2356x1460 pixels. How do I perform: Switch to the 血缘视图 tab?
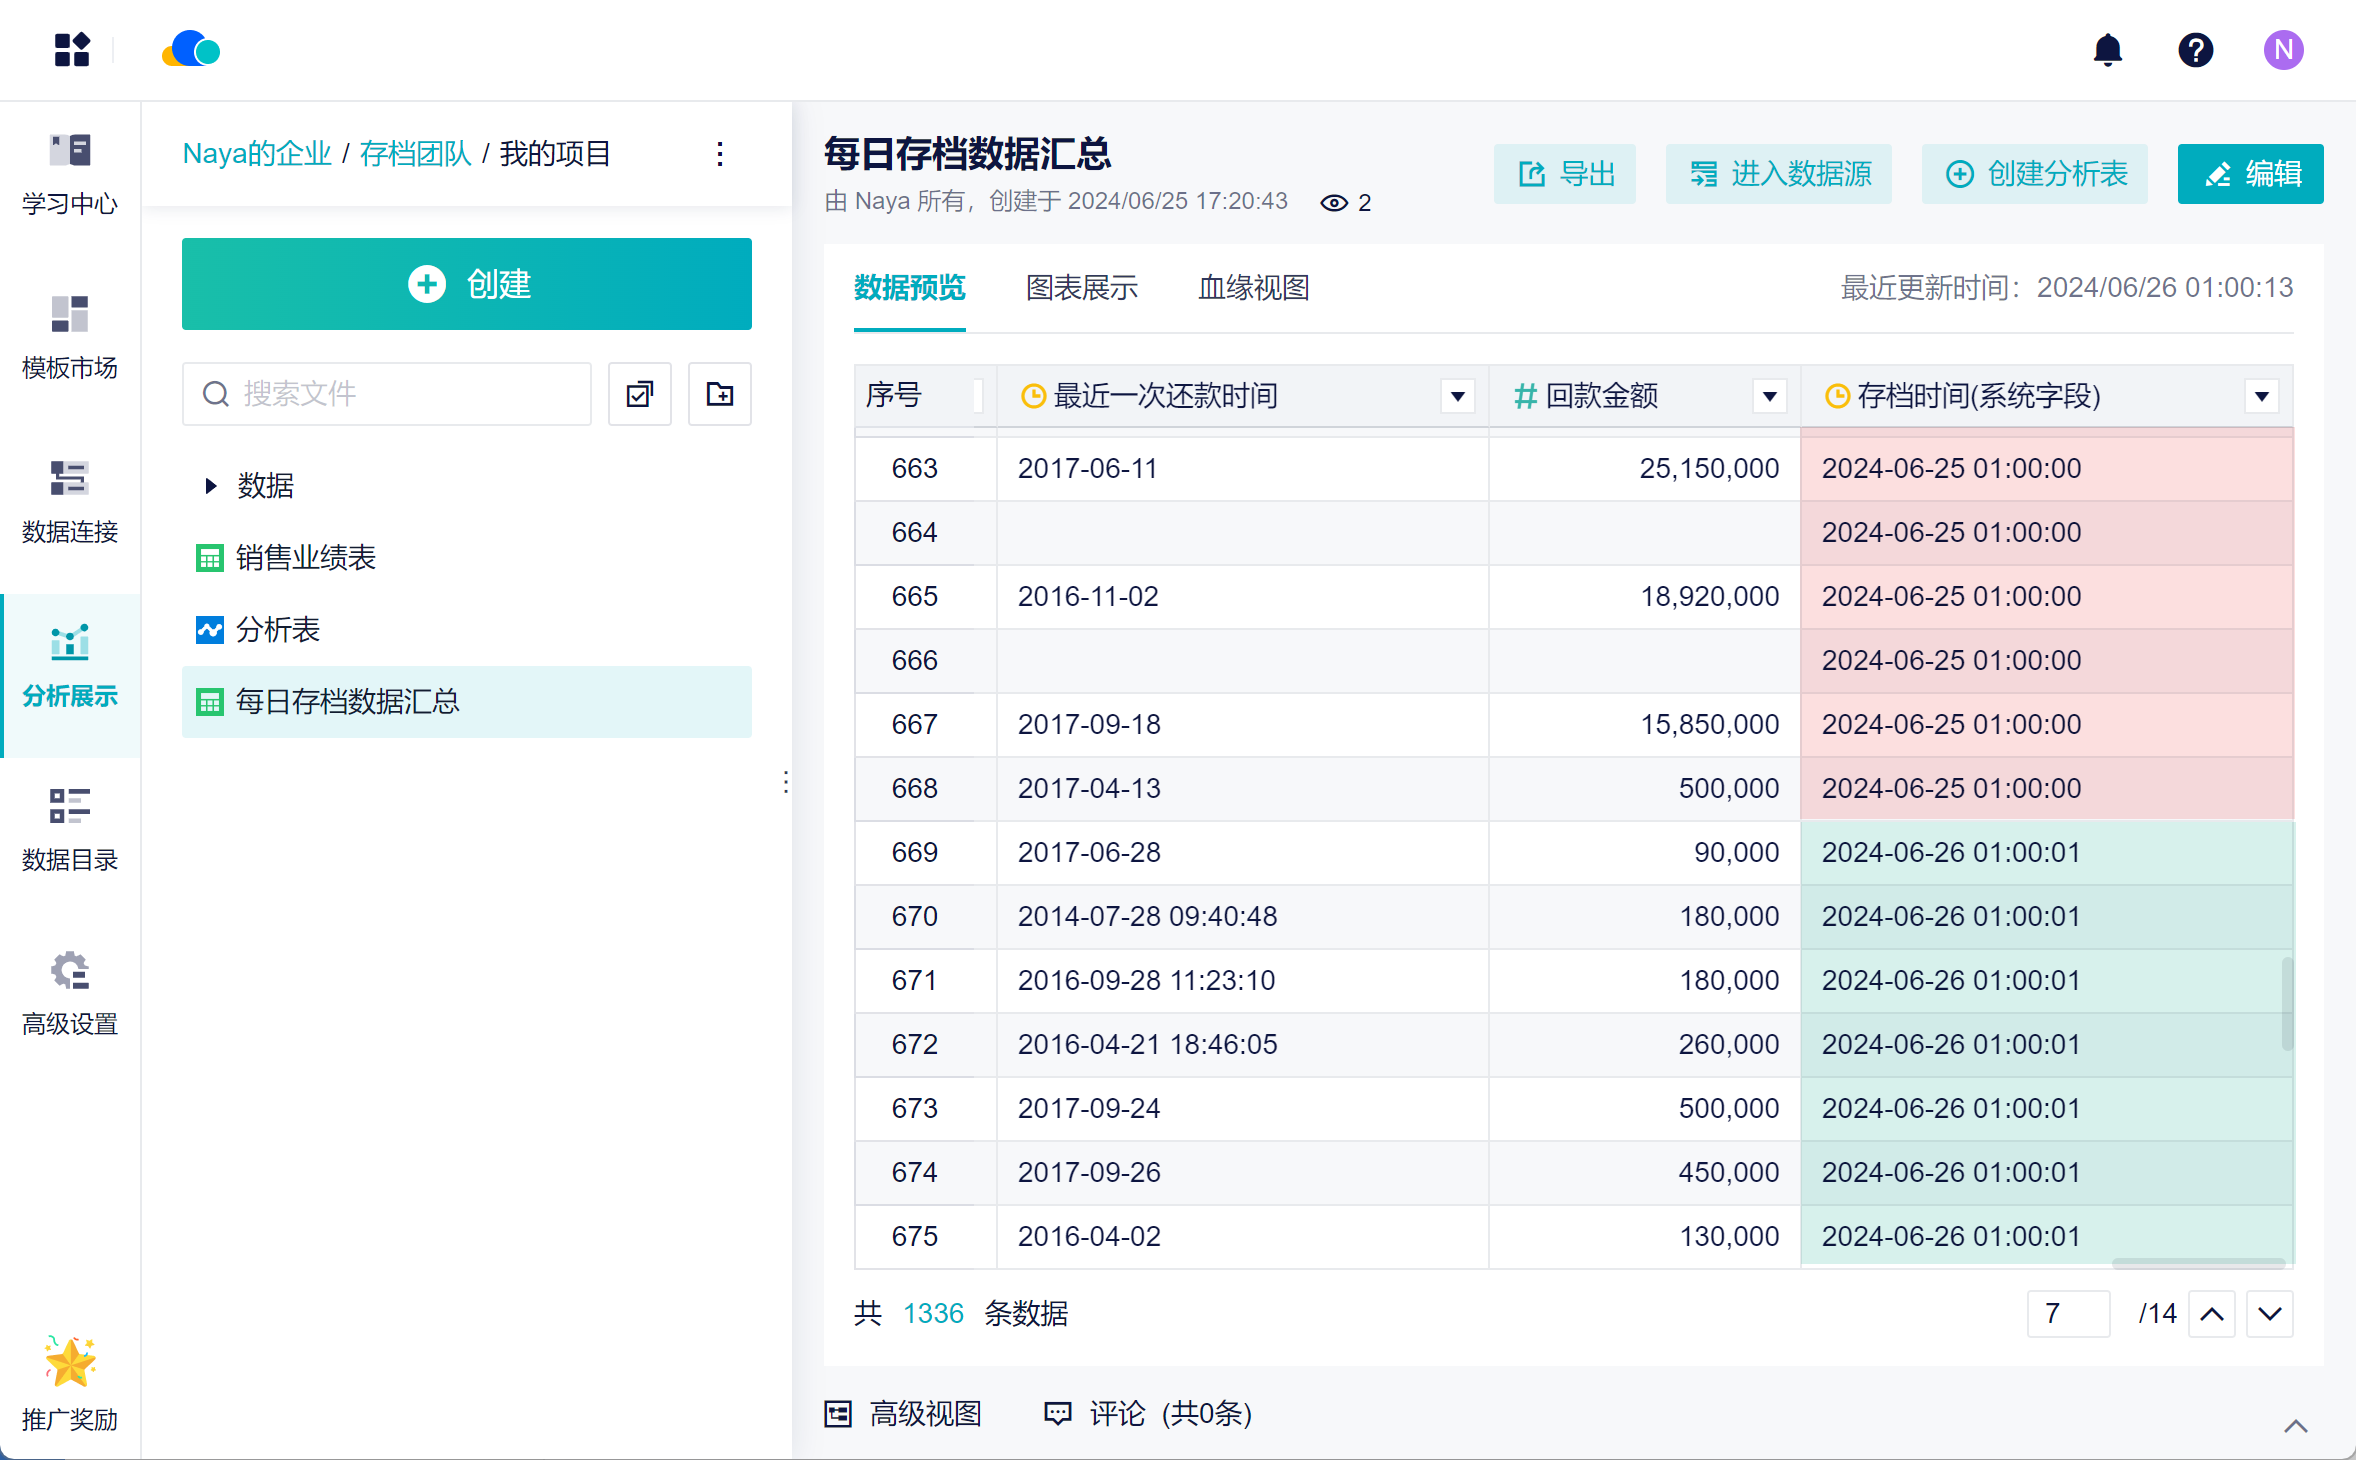[1253, 288]
